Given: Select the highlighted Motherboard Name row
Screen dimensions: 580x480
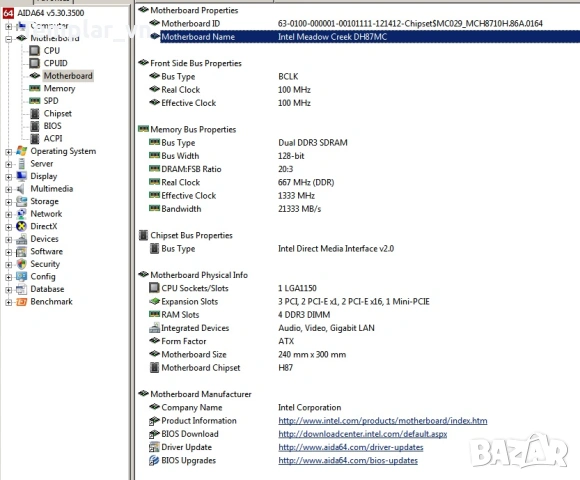Looking at the screenshot, I should tap(370, 37).
